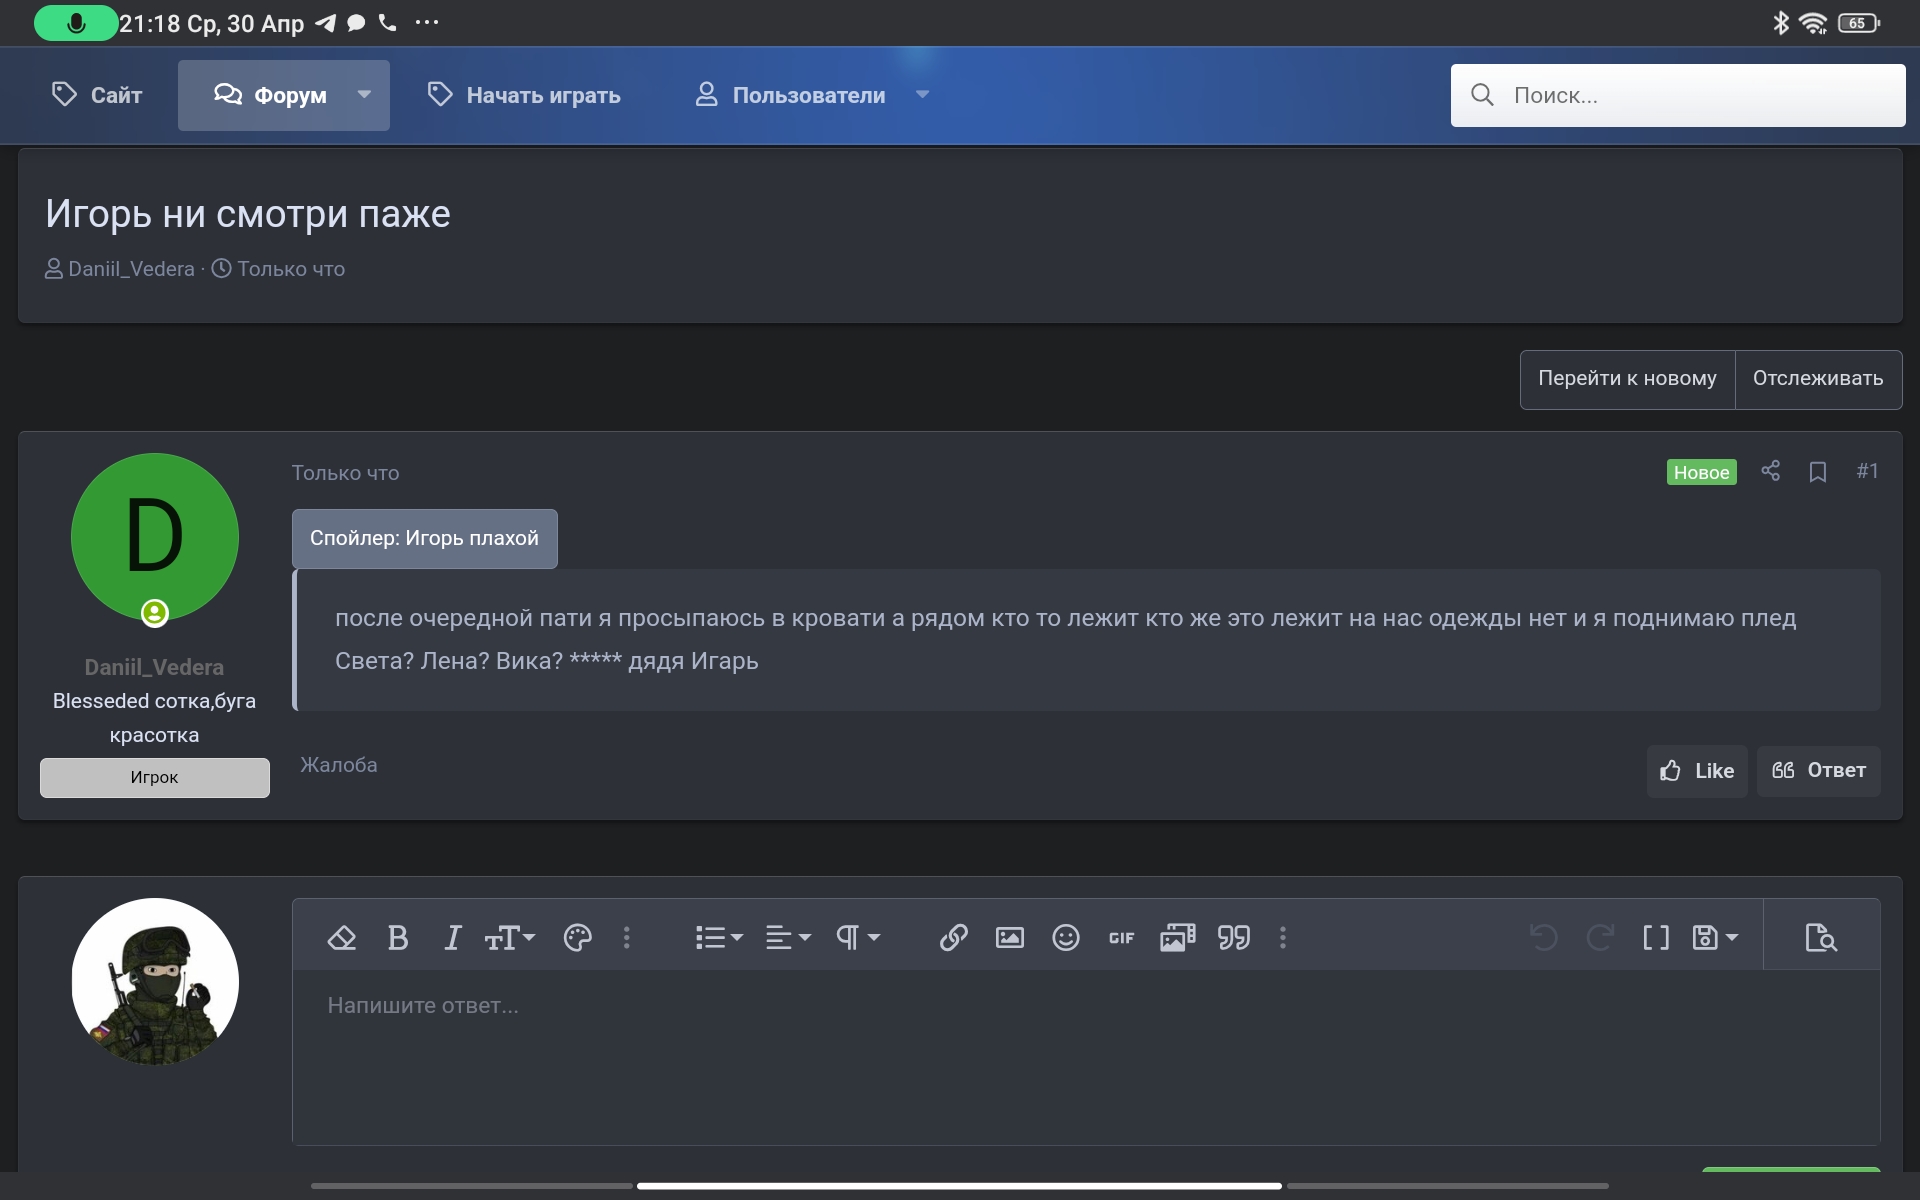Viewport: 1920px width, 1200px height.
Task: Insert image using picture icon
Action: click(x=1009, y=938)
